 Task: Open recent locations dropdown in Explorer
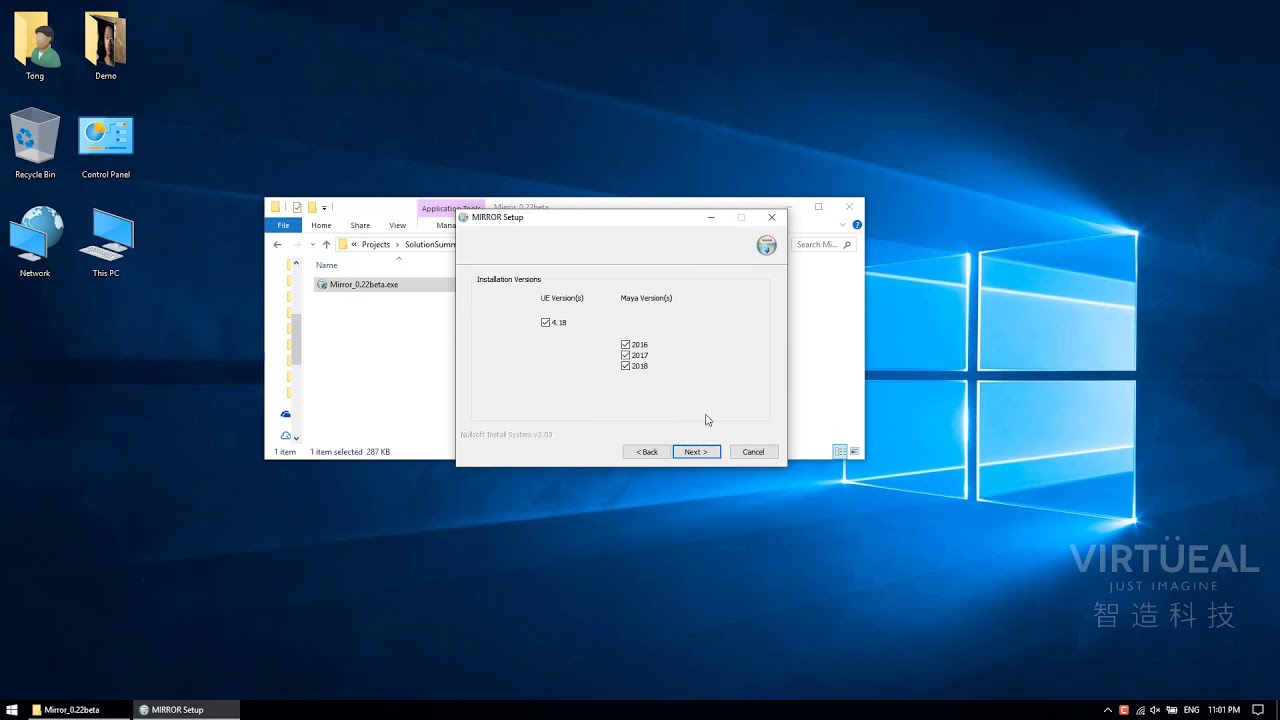click(312, 244)
